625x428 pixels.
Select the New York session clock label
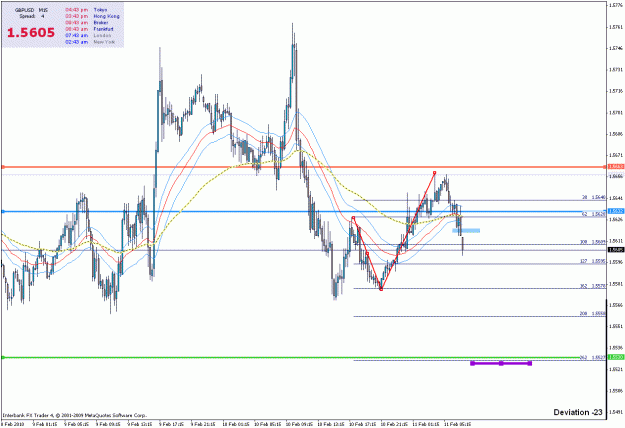pos(104,42)
